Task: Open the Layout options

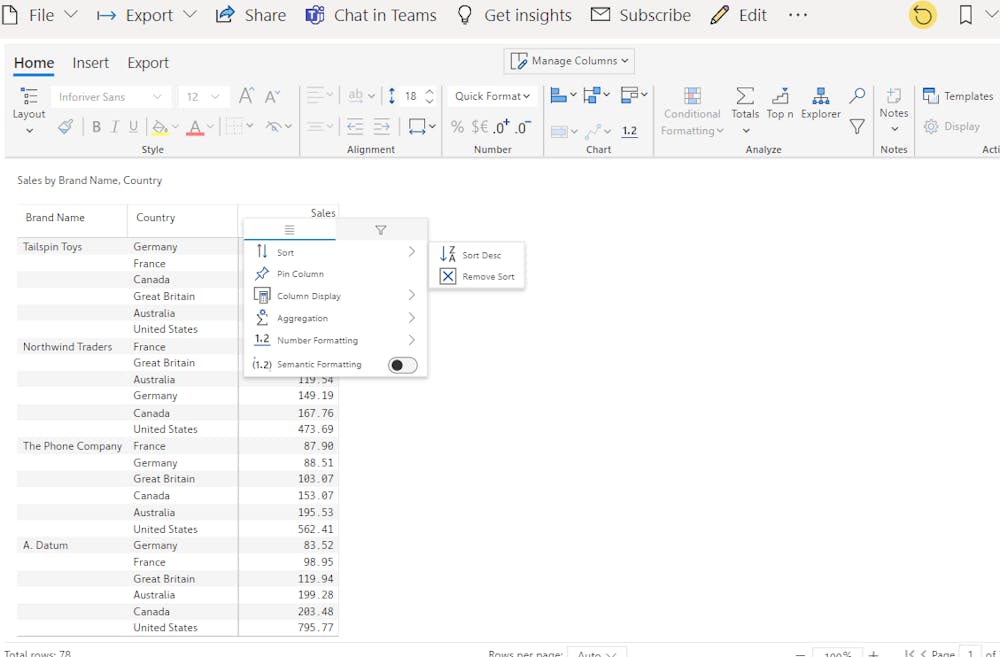Action: pyautogui.click(x=29, y=110)
